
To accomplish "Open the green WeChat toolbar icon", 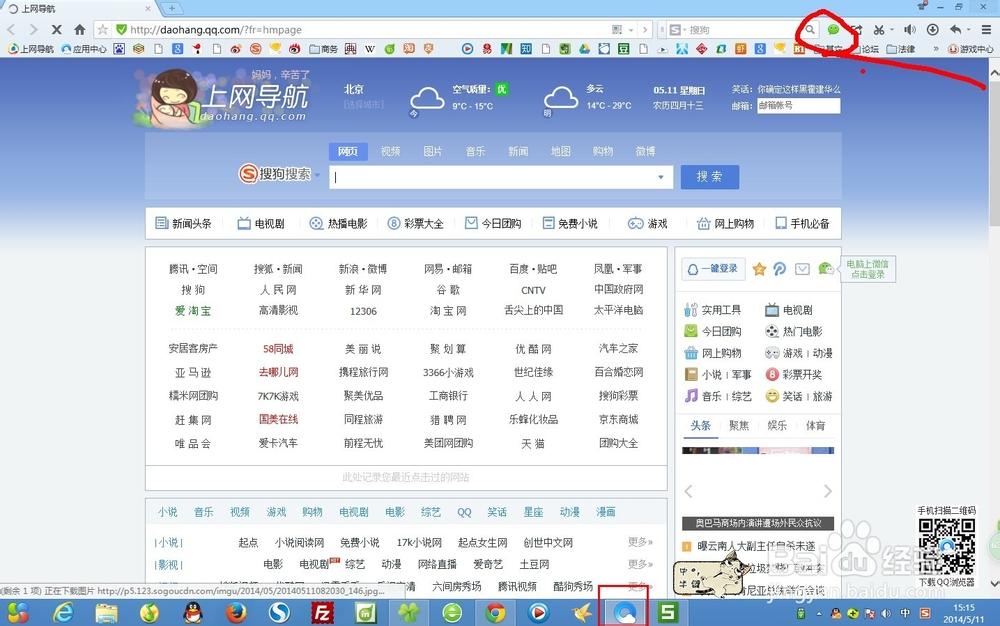I will (833, 29).
